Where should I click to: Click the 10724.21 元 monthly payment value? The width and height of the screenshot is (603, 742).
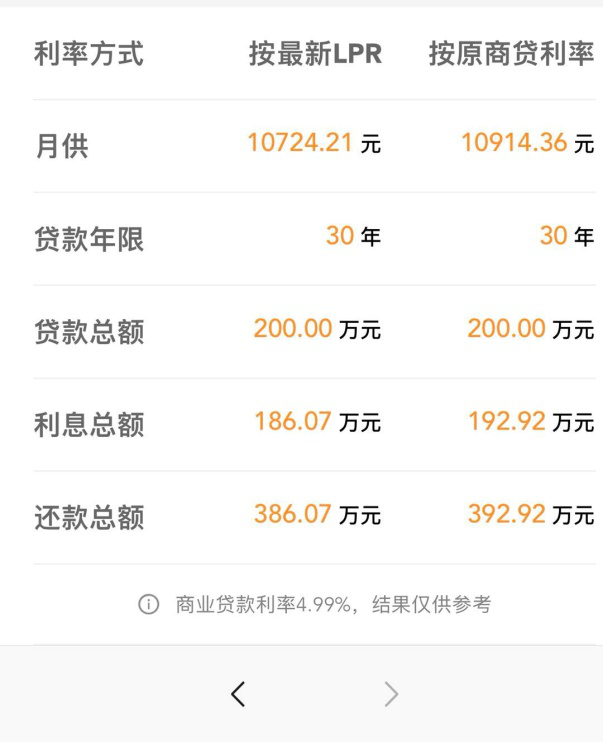[x=314, y=144]
